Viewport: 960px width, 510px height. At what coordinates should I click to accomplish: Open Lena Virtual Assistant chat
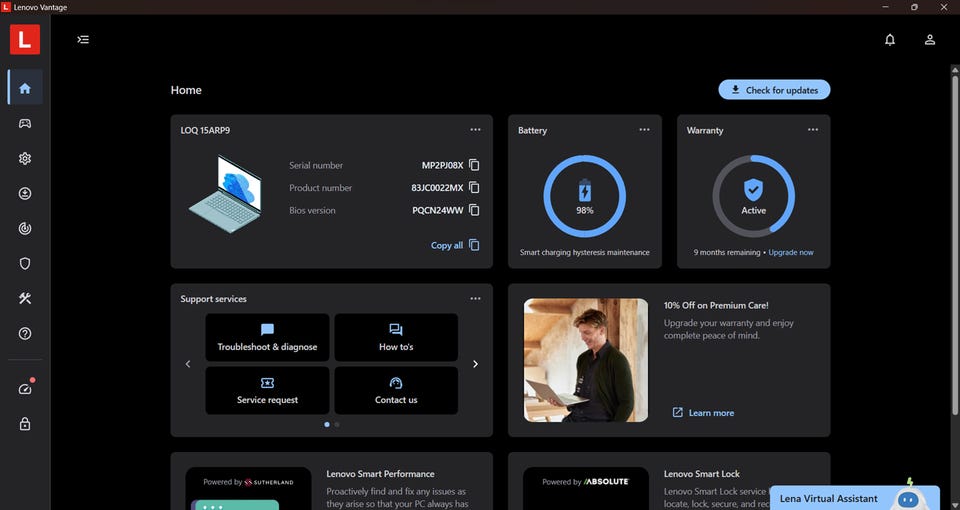829,498
